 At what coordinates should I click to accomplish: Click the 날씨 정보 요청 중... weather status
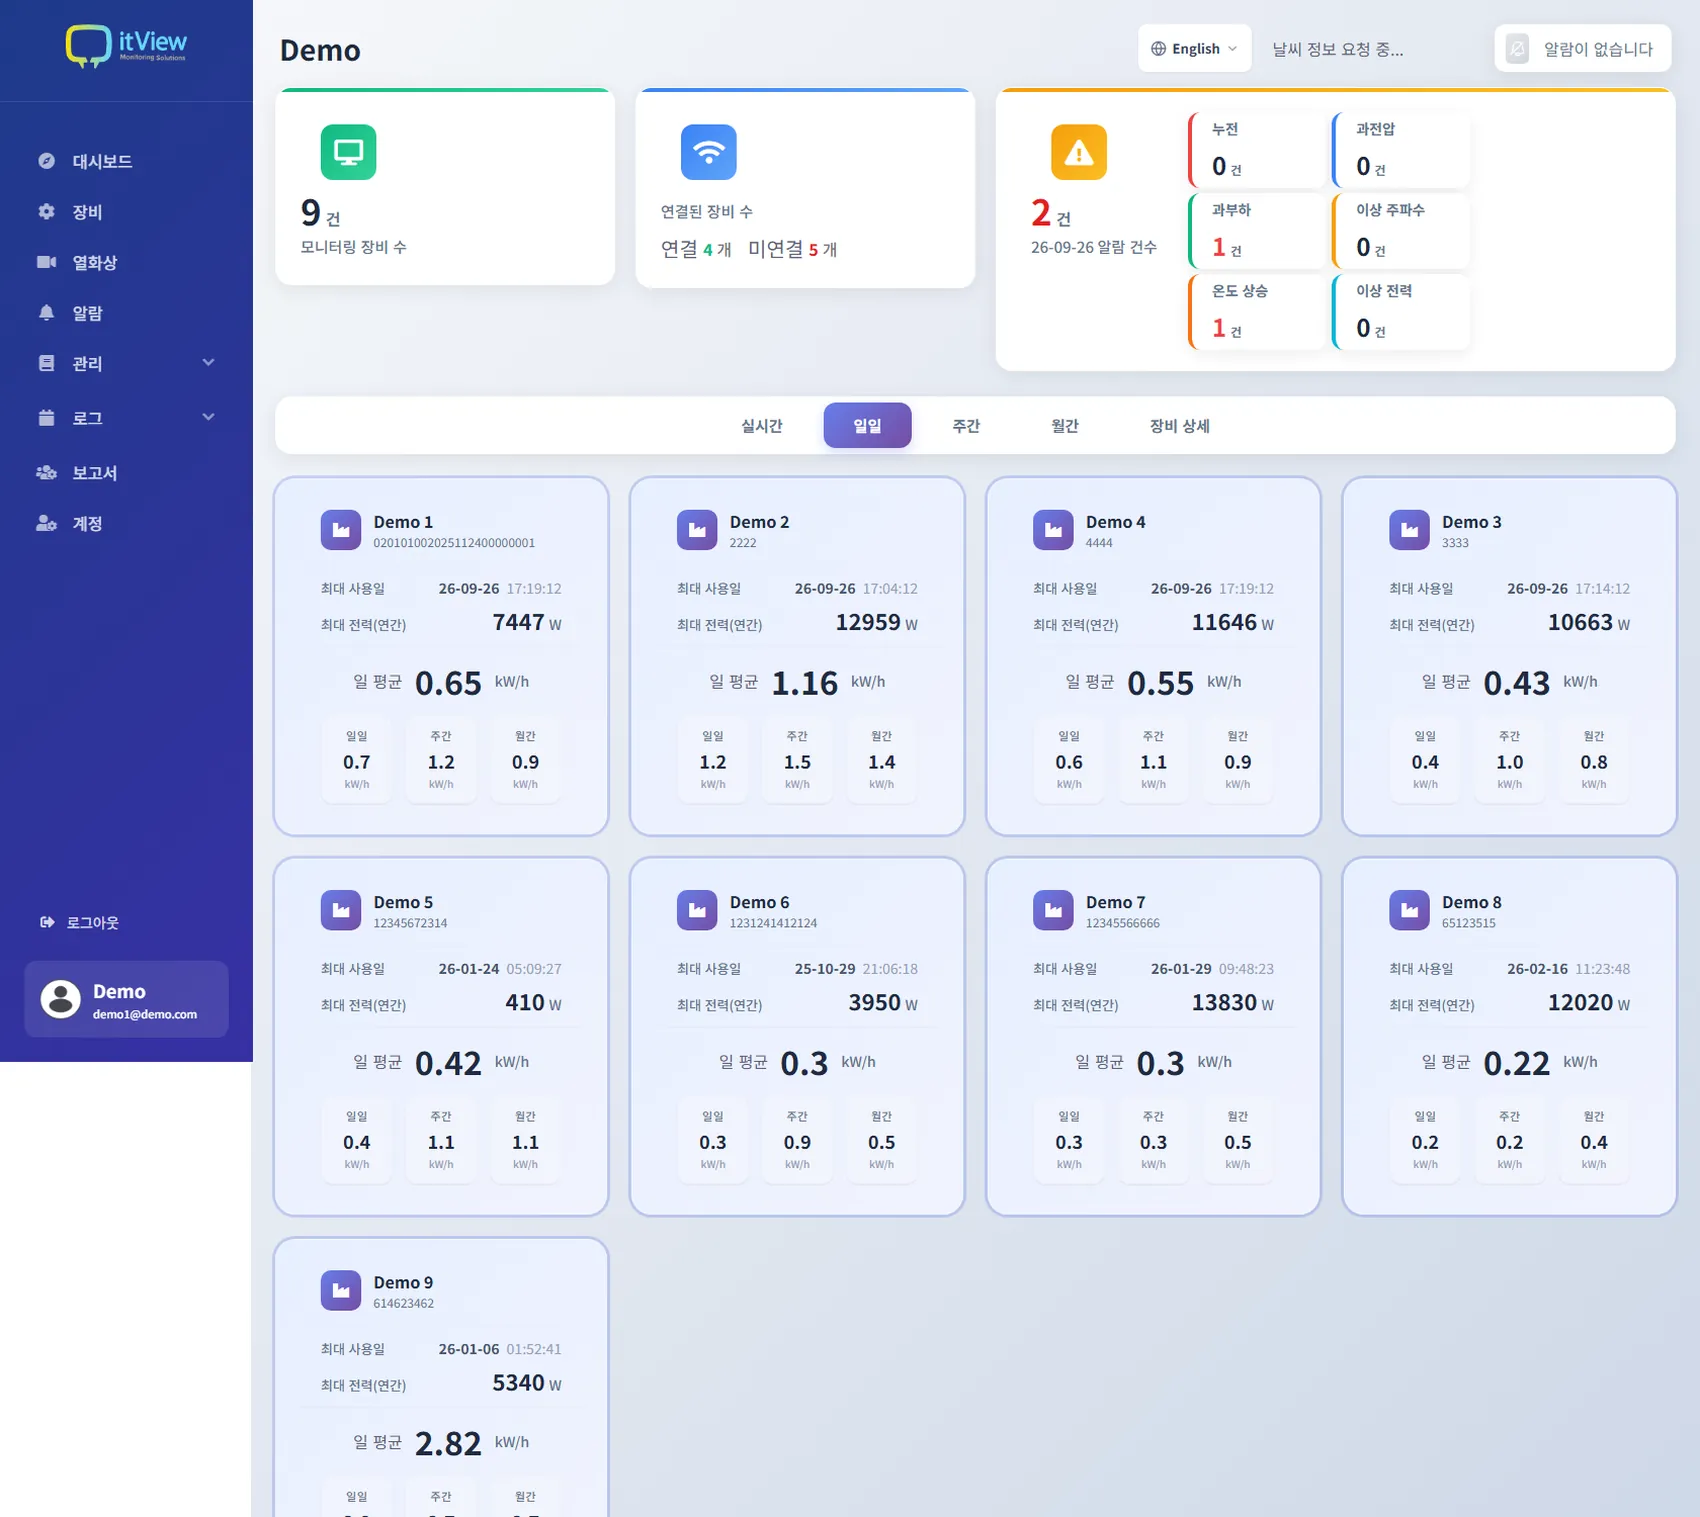(1337, 49)
